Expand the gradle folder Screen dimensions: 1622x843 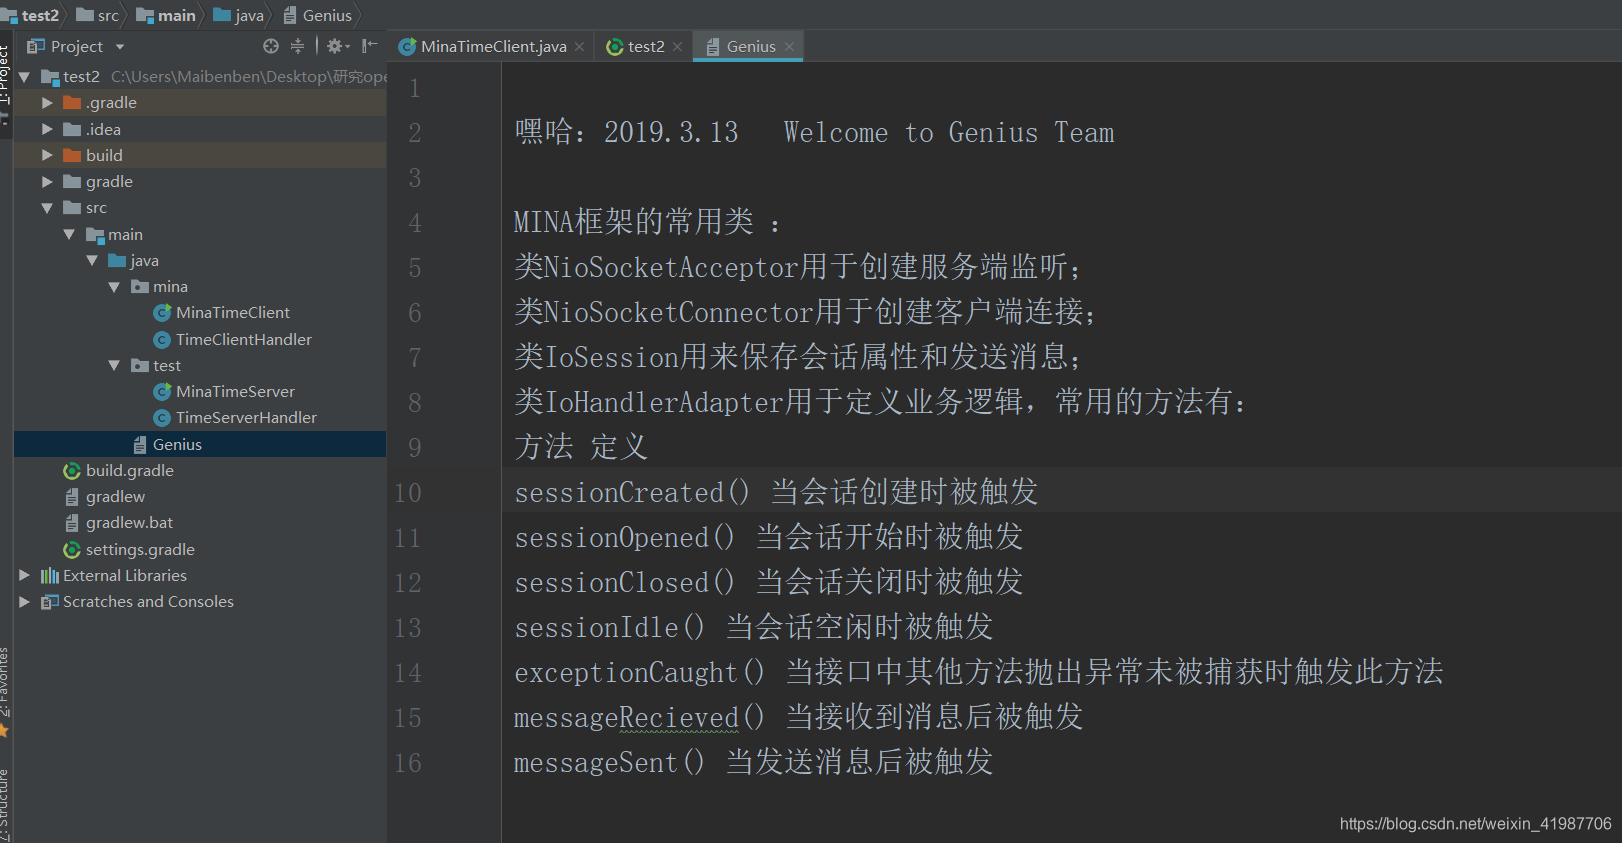click(47, 181)
